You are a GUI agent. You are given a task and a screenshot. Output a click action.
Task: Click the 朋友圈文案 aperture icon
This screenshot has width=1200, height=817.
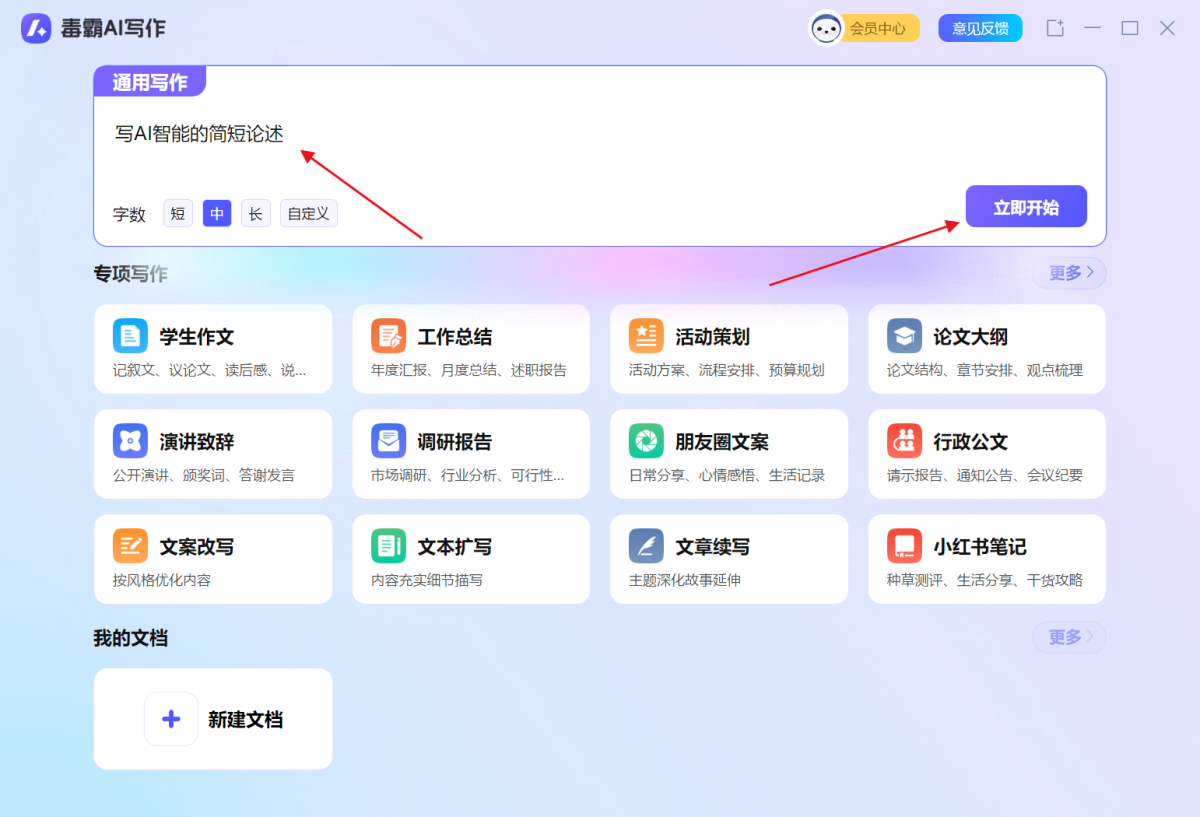pyautogui.click(x=646, y=441)
